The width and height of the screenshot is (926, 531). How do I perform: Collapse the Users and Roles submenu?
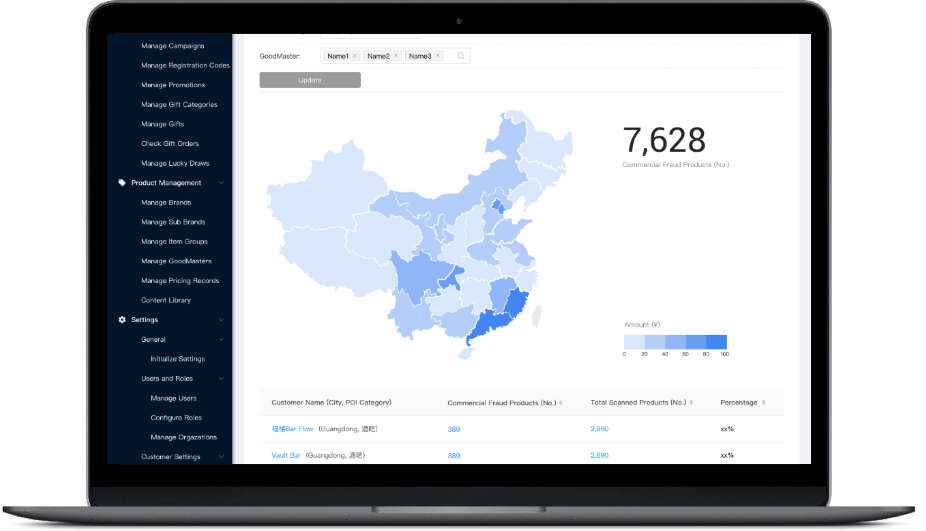click(222, 379)
